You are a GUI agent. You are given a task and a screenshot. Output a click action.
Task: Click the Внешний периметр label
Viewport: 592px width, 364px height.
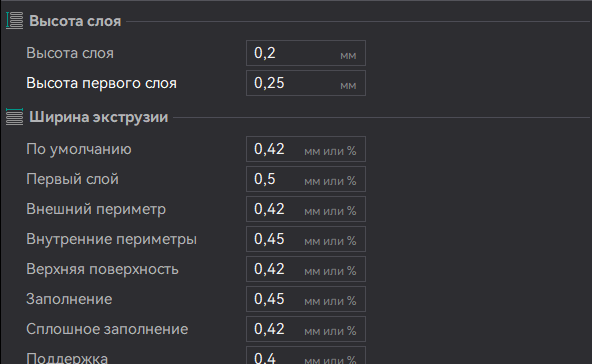(96, 209)
